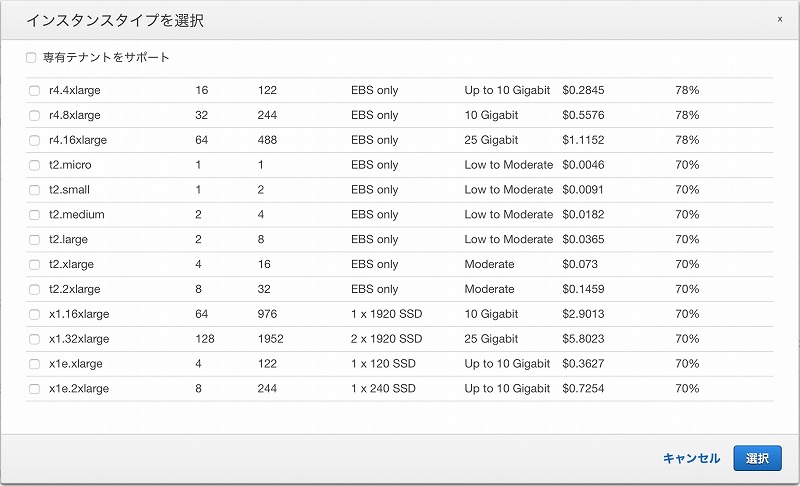Check the t2.xlarge instance checkbox
Screen dimensions: 800x486
coord(34,265)
